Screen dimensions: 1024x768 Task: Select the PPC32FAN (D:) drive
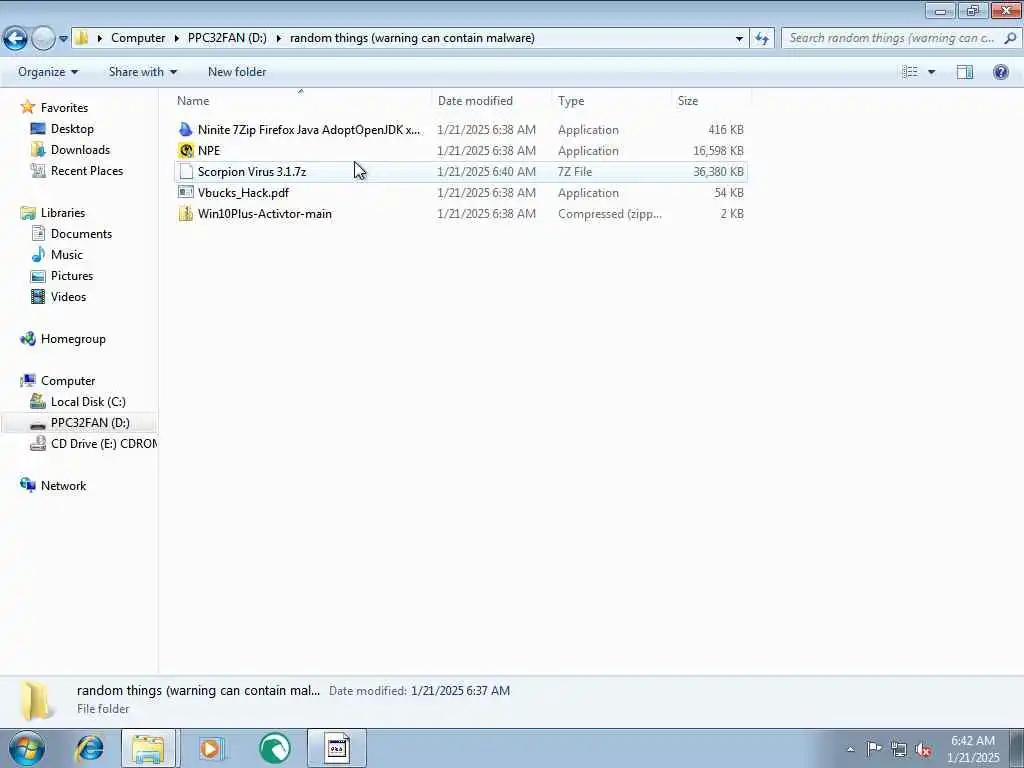[90, 423]
